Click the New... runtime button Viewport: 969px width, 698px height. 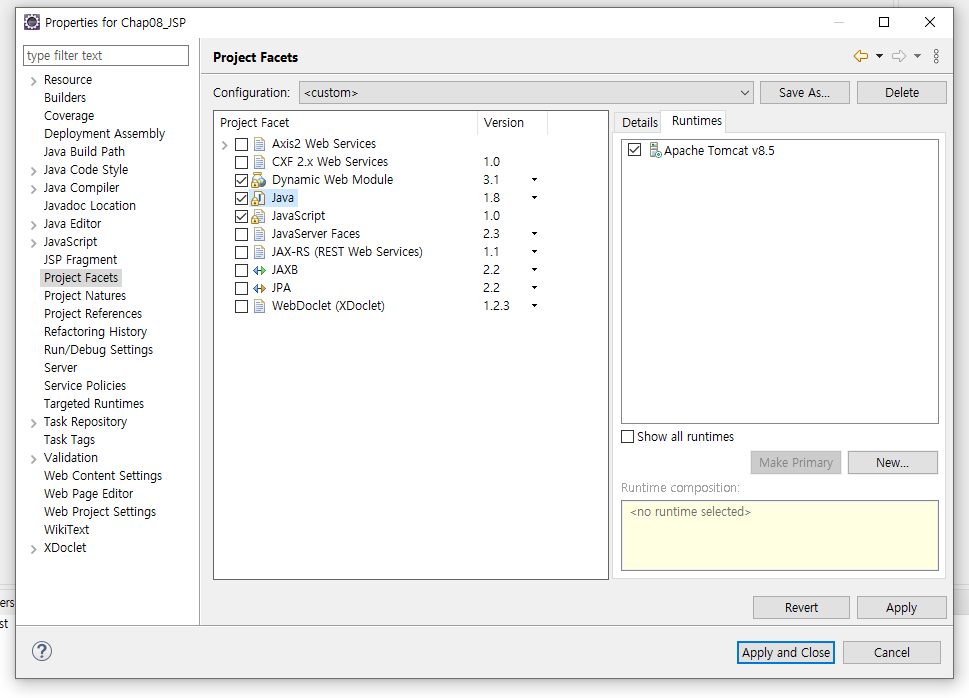pyautogui.click(x=892, y=462)
